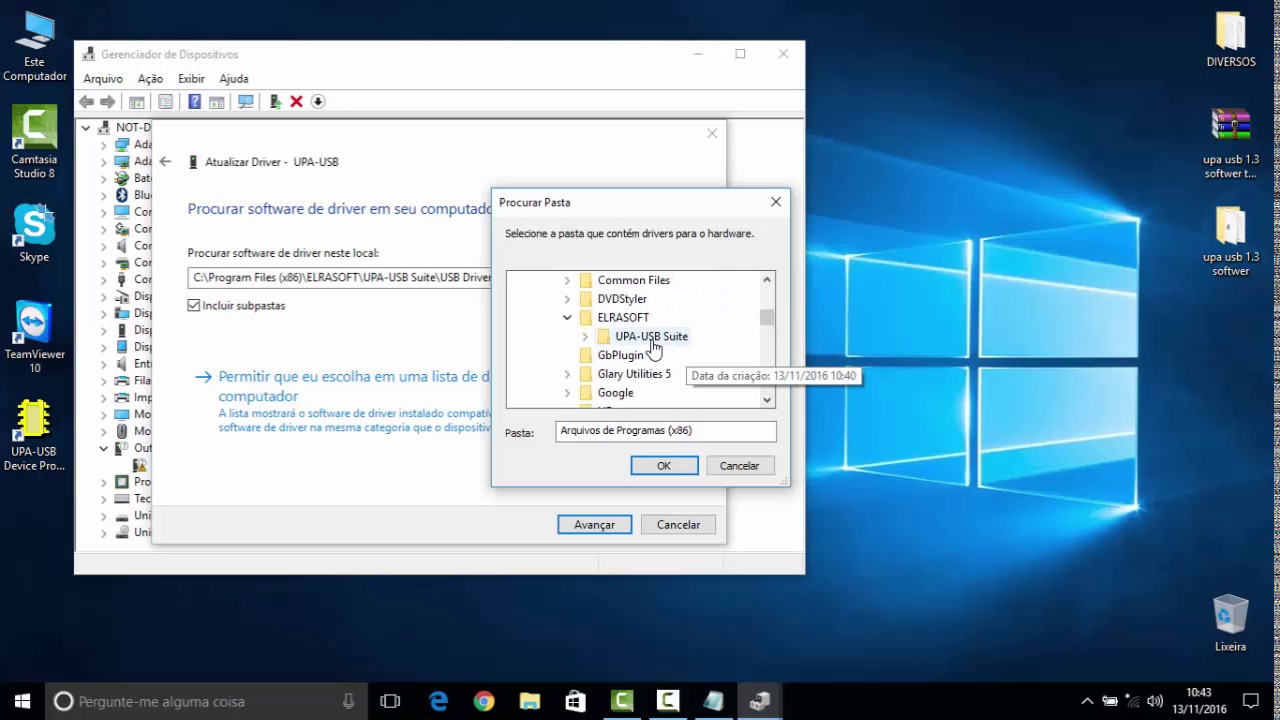This screenshot has height=720, width=1280.
Task: Click the folder tree scrollbar thumb
Action: (767, 317)
